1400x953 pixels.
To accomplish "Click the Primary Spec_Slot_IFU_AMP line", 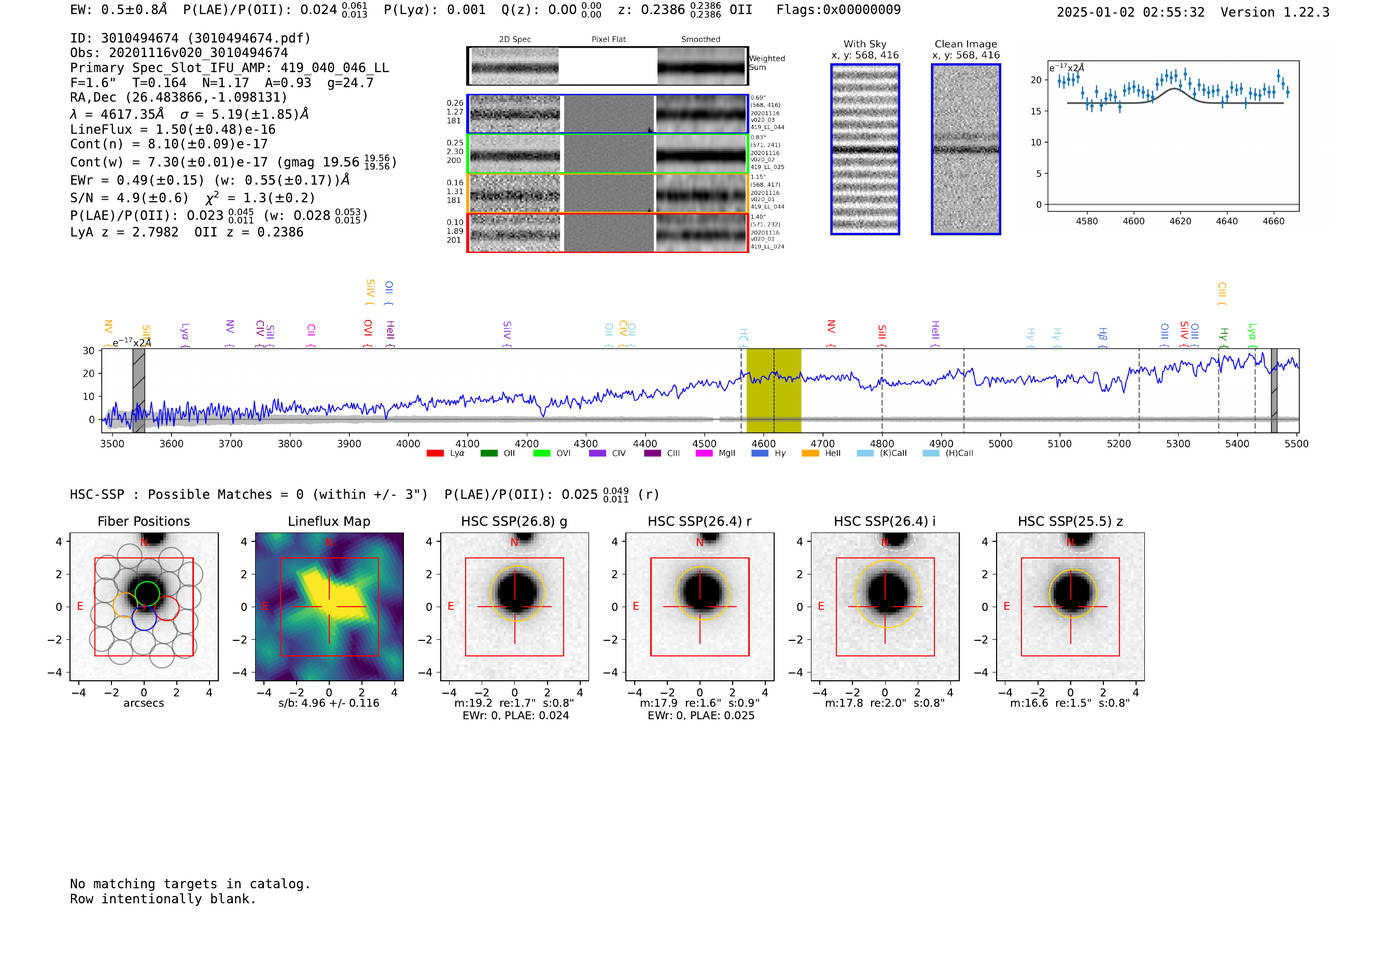I will tap(229, 68).
